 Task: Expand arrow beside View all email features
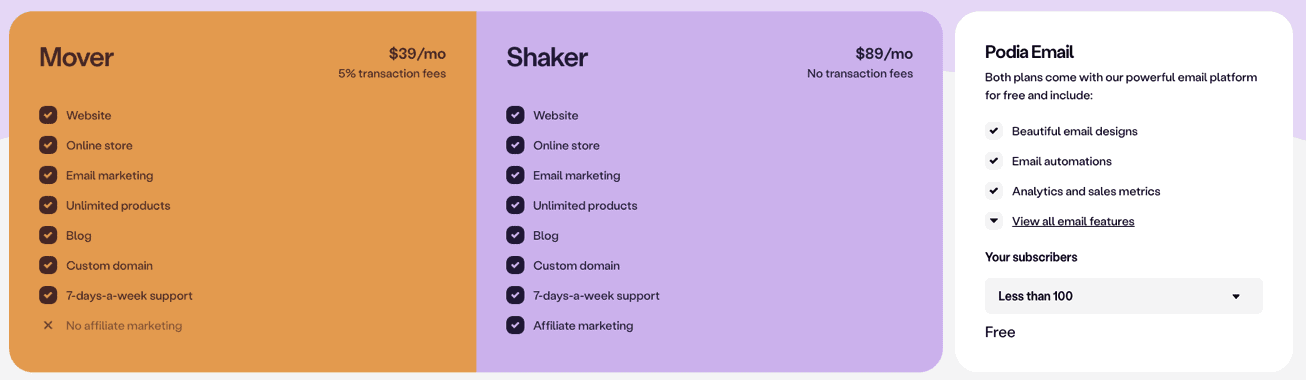(994, 221)
